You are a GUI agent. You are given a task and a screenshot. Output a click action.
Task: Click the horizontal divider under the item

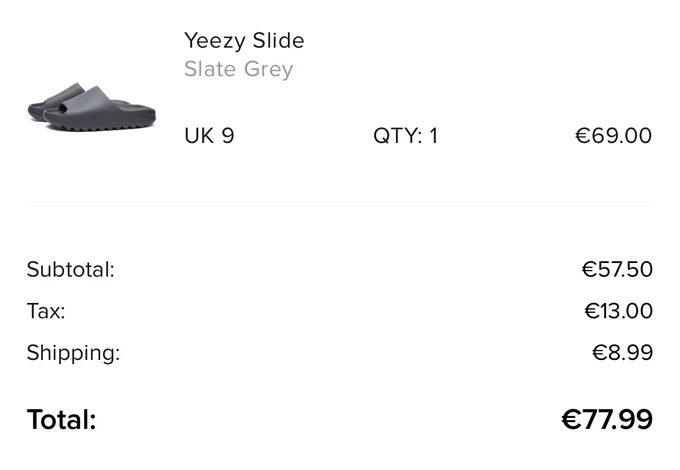click(x=340, y=202)
